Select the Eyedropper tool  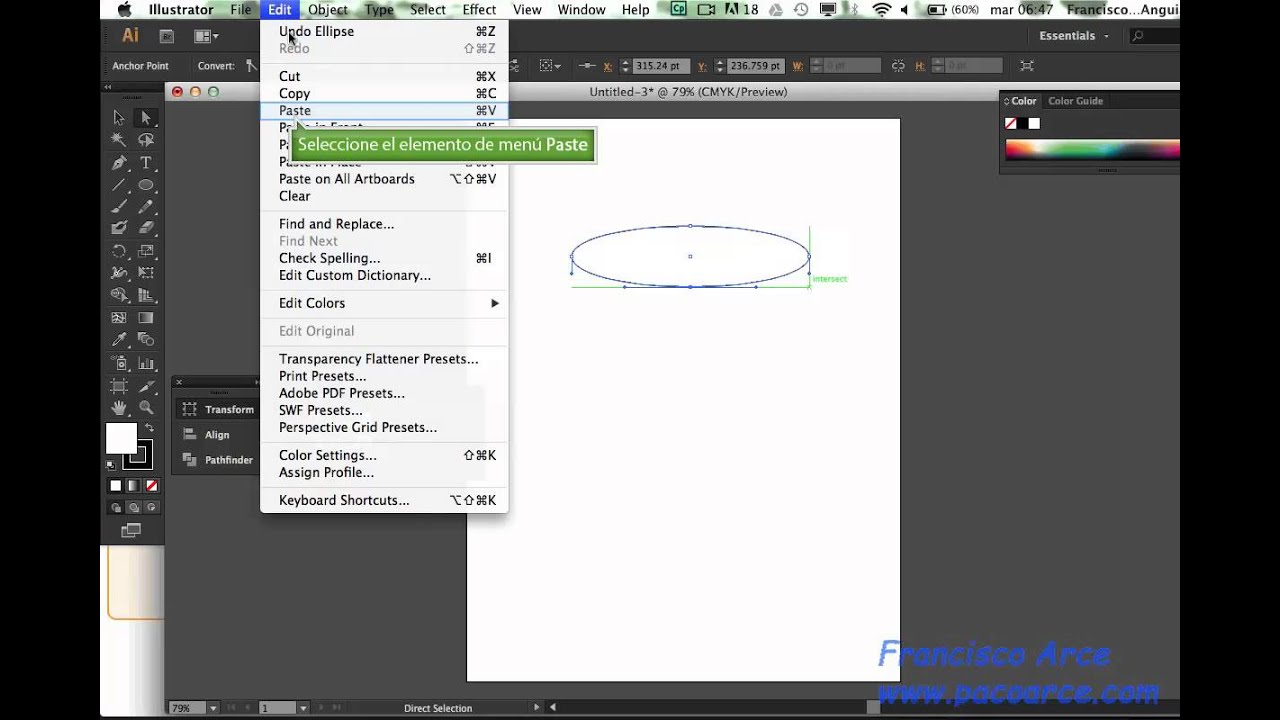119,340
